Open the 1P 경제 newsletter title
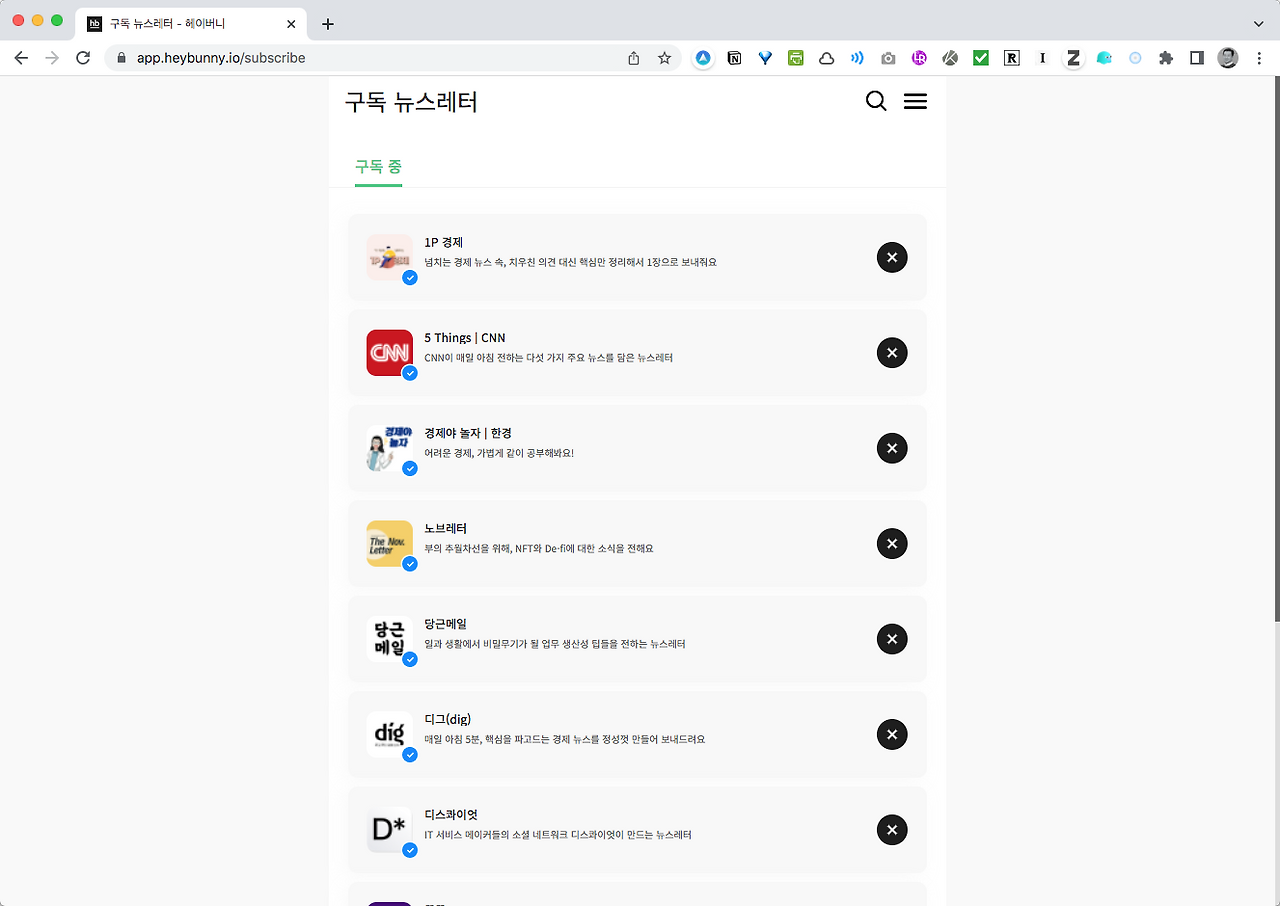This screenshot has width=1280, height=906. (443, 242)
